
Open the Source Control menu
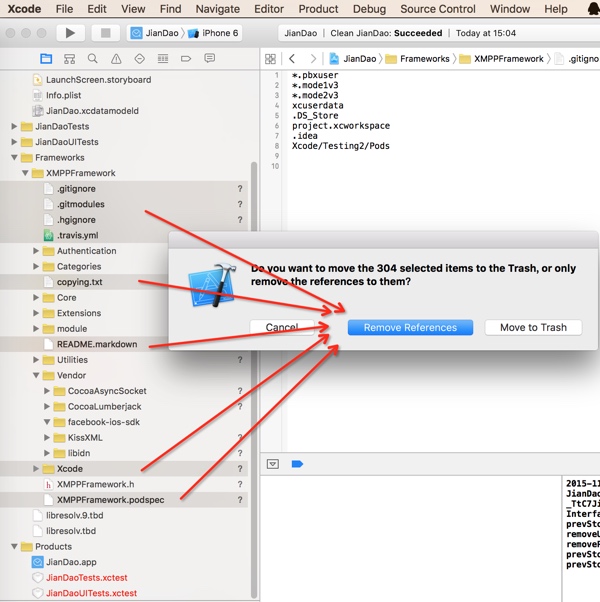pyautogui.click(x=438, y=9)
